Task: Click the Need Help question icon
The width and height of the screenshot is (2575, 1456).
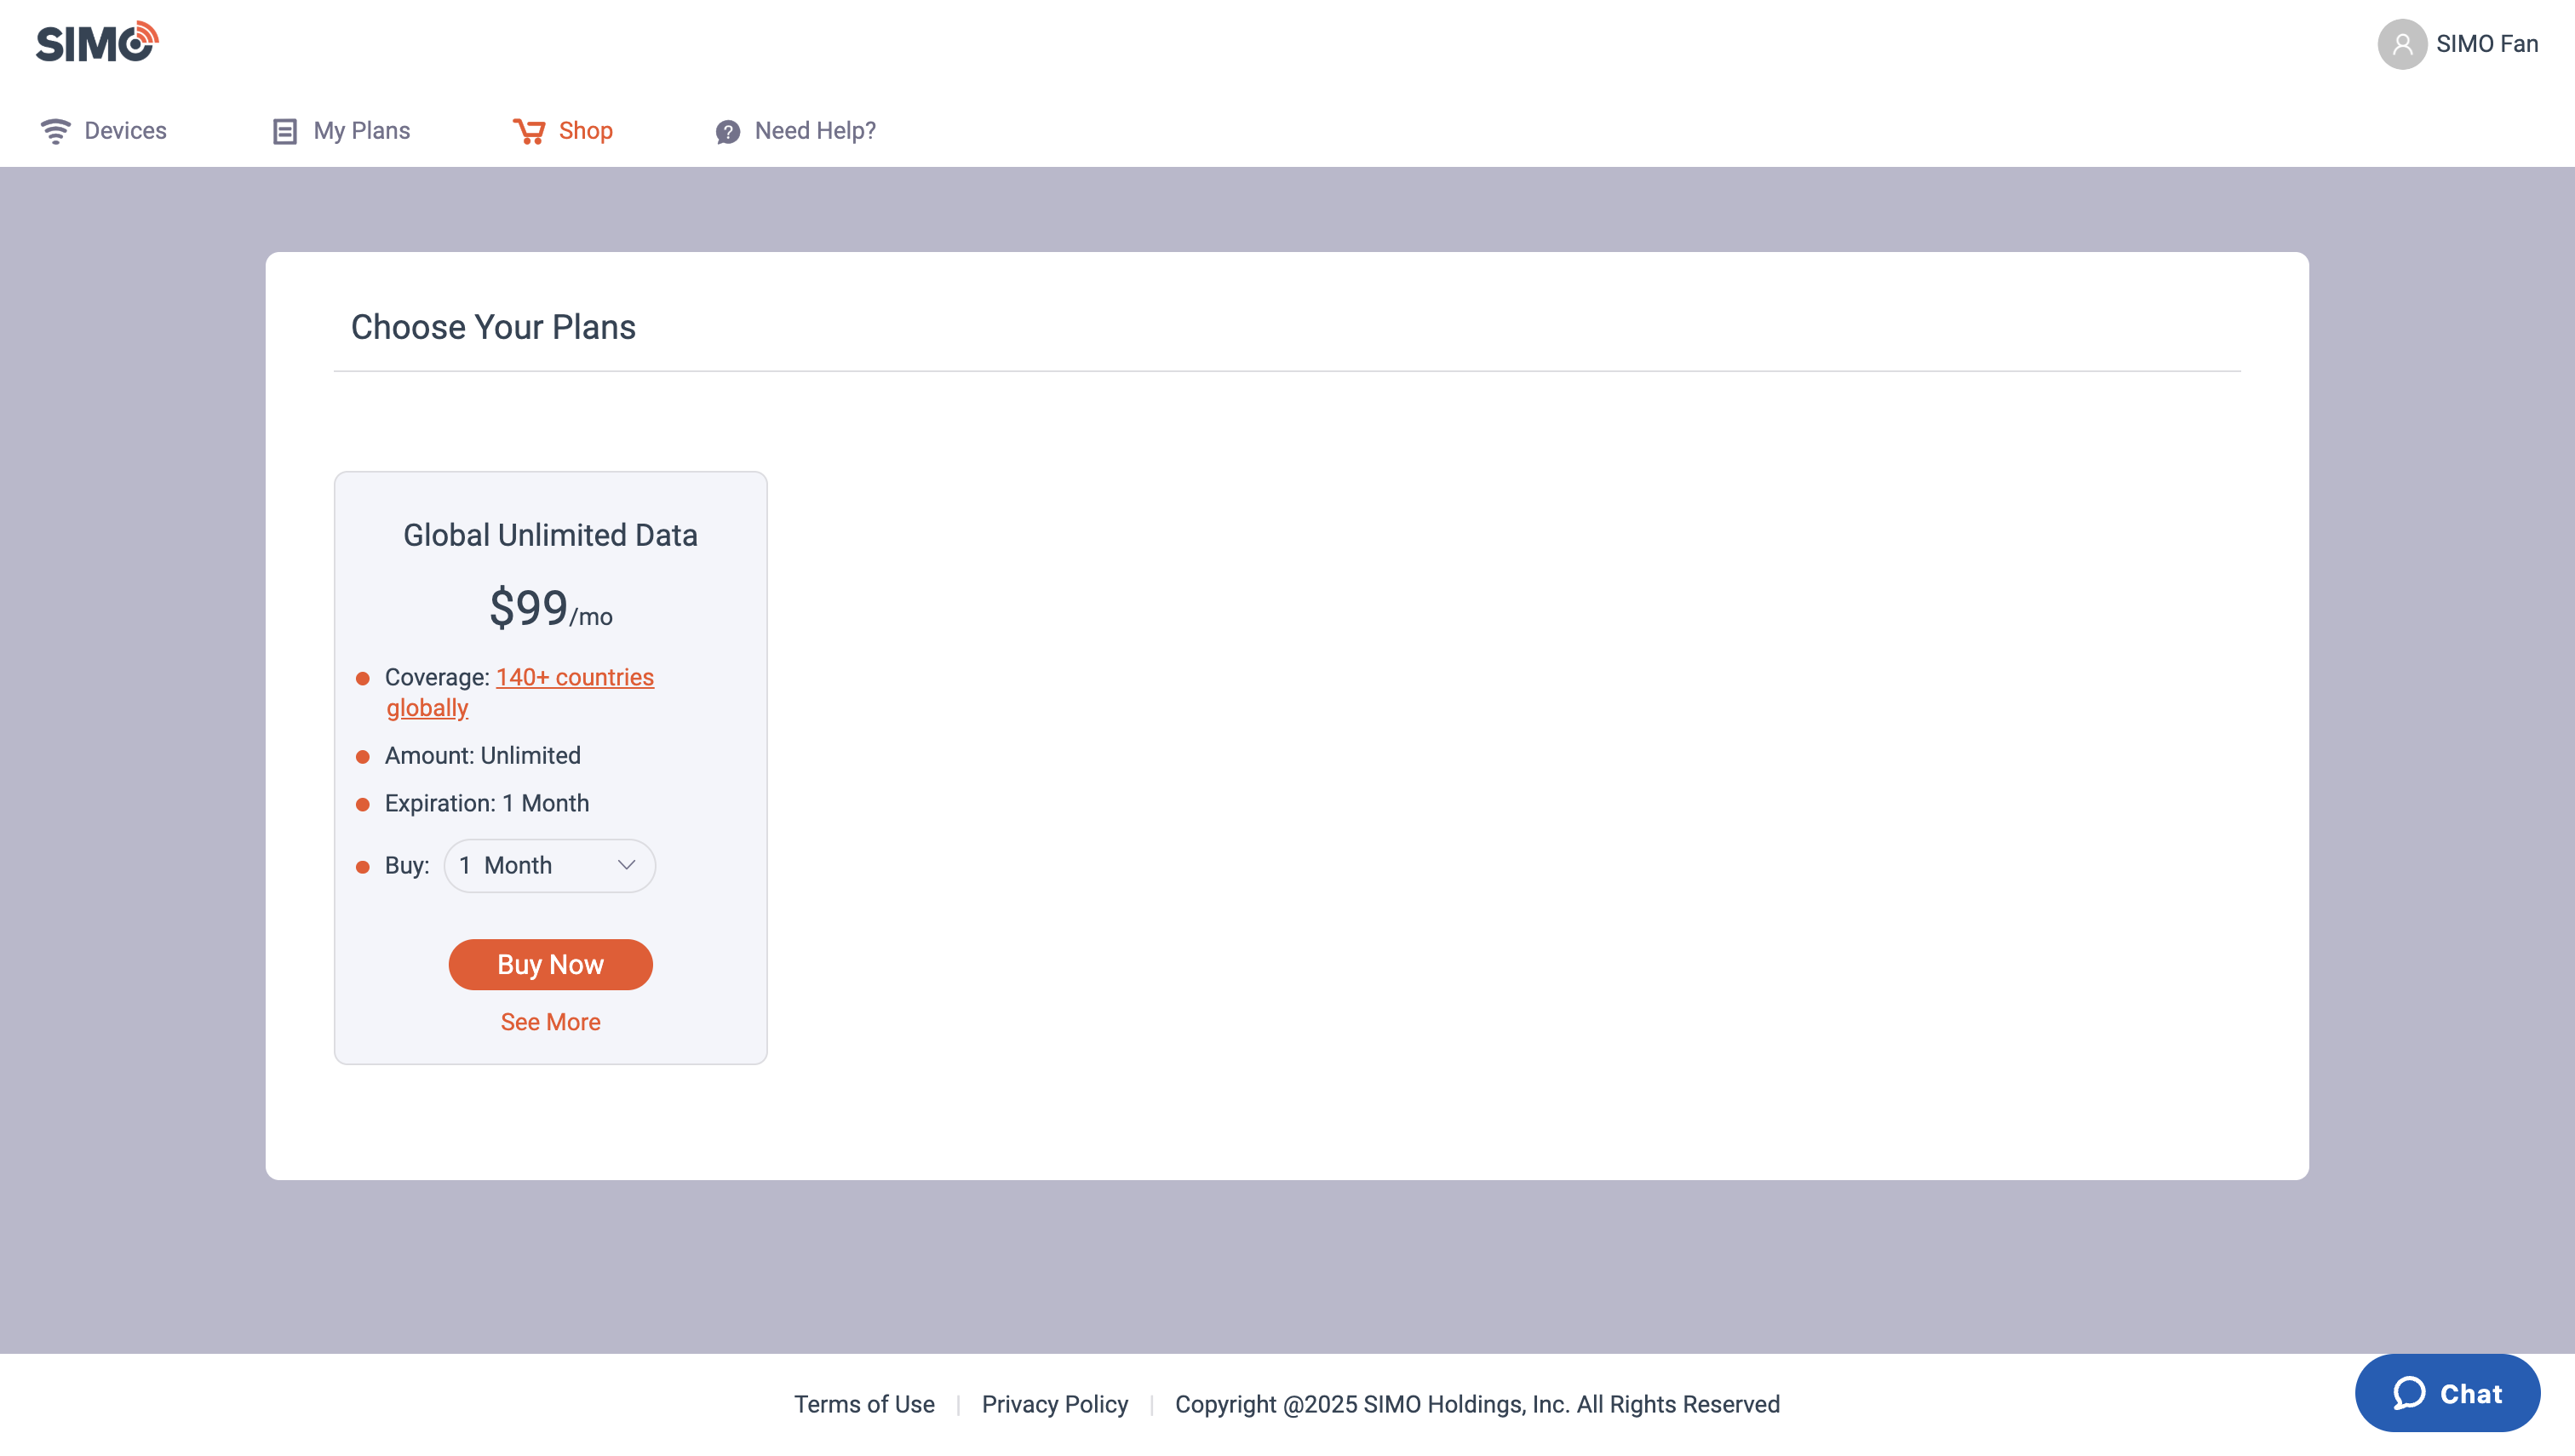Action: tap(728, 132)
